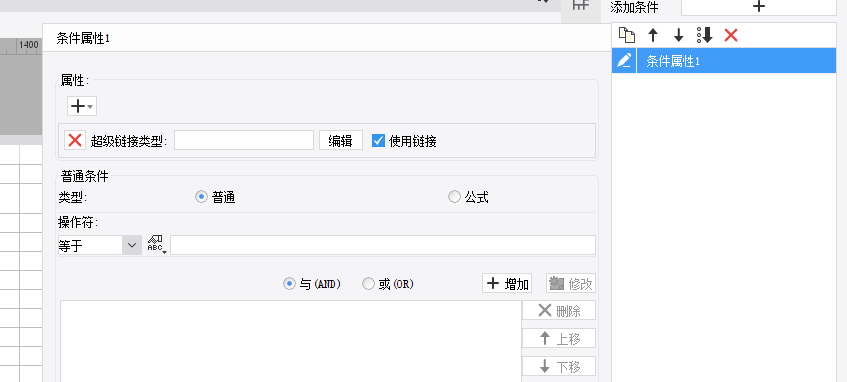This screenshot has width=847, height=382.
Task: Click the 超级链接类型 text field
Action: coord(244,140)
